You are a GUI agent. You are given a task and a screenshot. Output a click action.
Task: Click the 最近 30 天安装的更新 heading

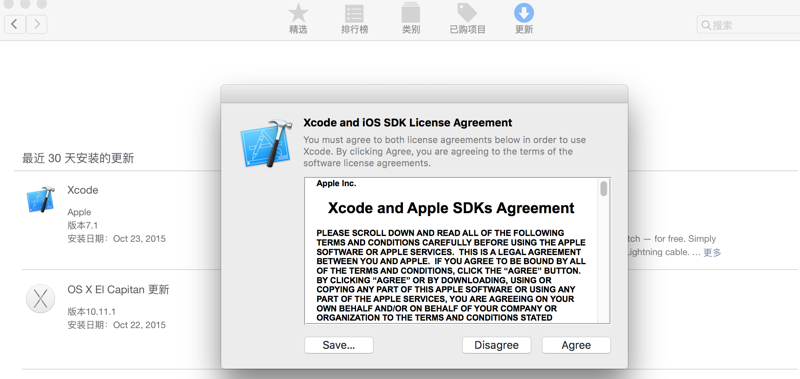[x=78, y=158]
